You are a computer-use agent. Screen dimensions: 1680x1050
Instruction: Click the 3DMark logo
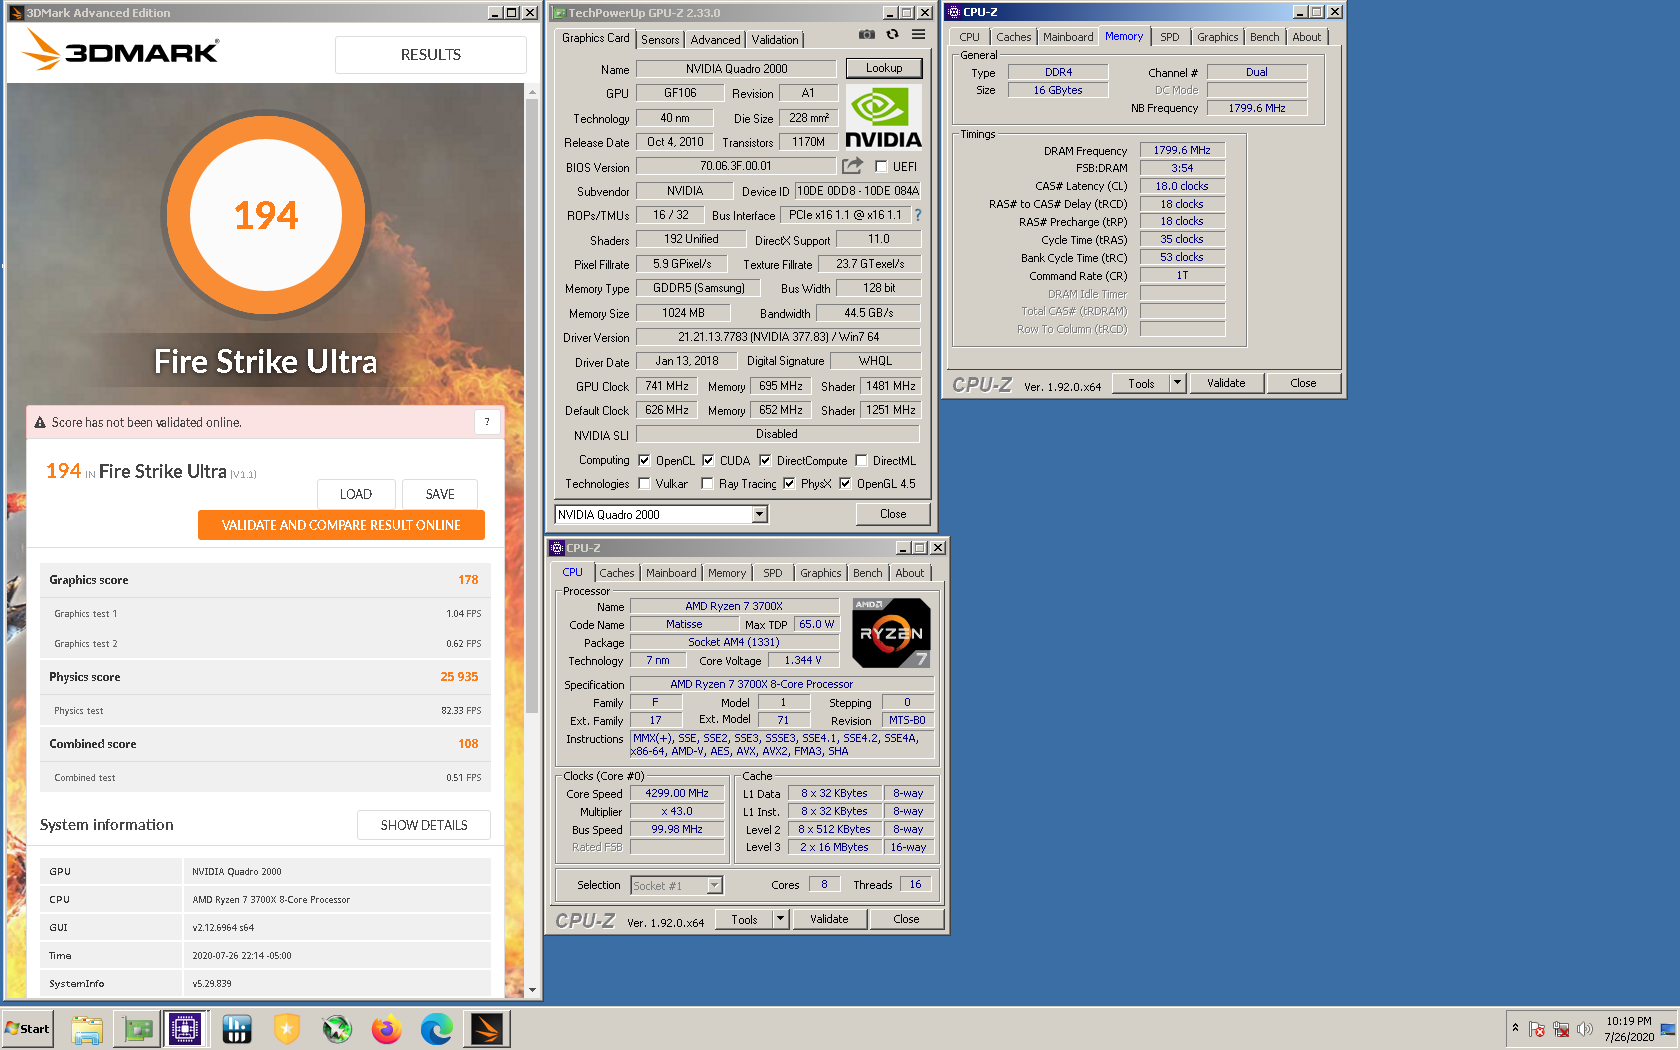tap(120, 49)
